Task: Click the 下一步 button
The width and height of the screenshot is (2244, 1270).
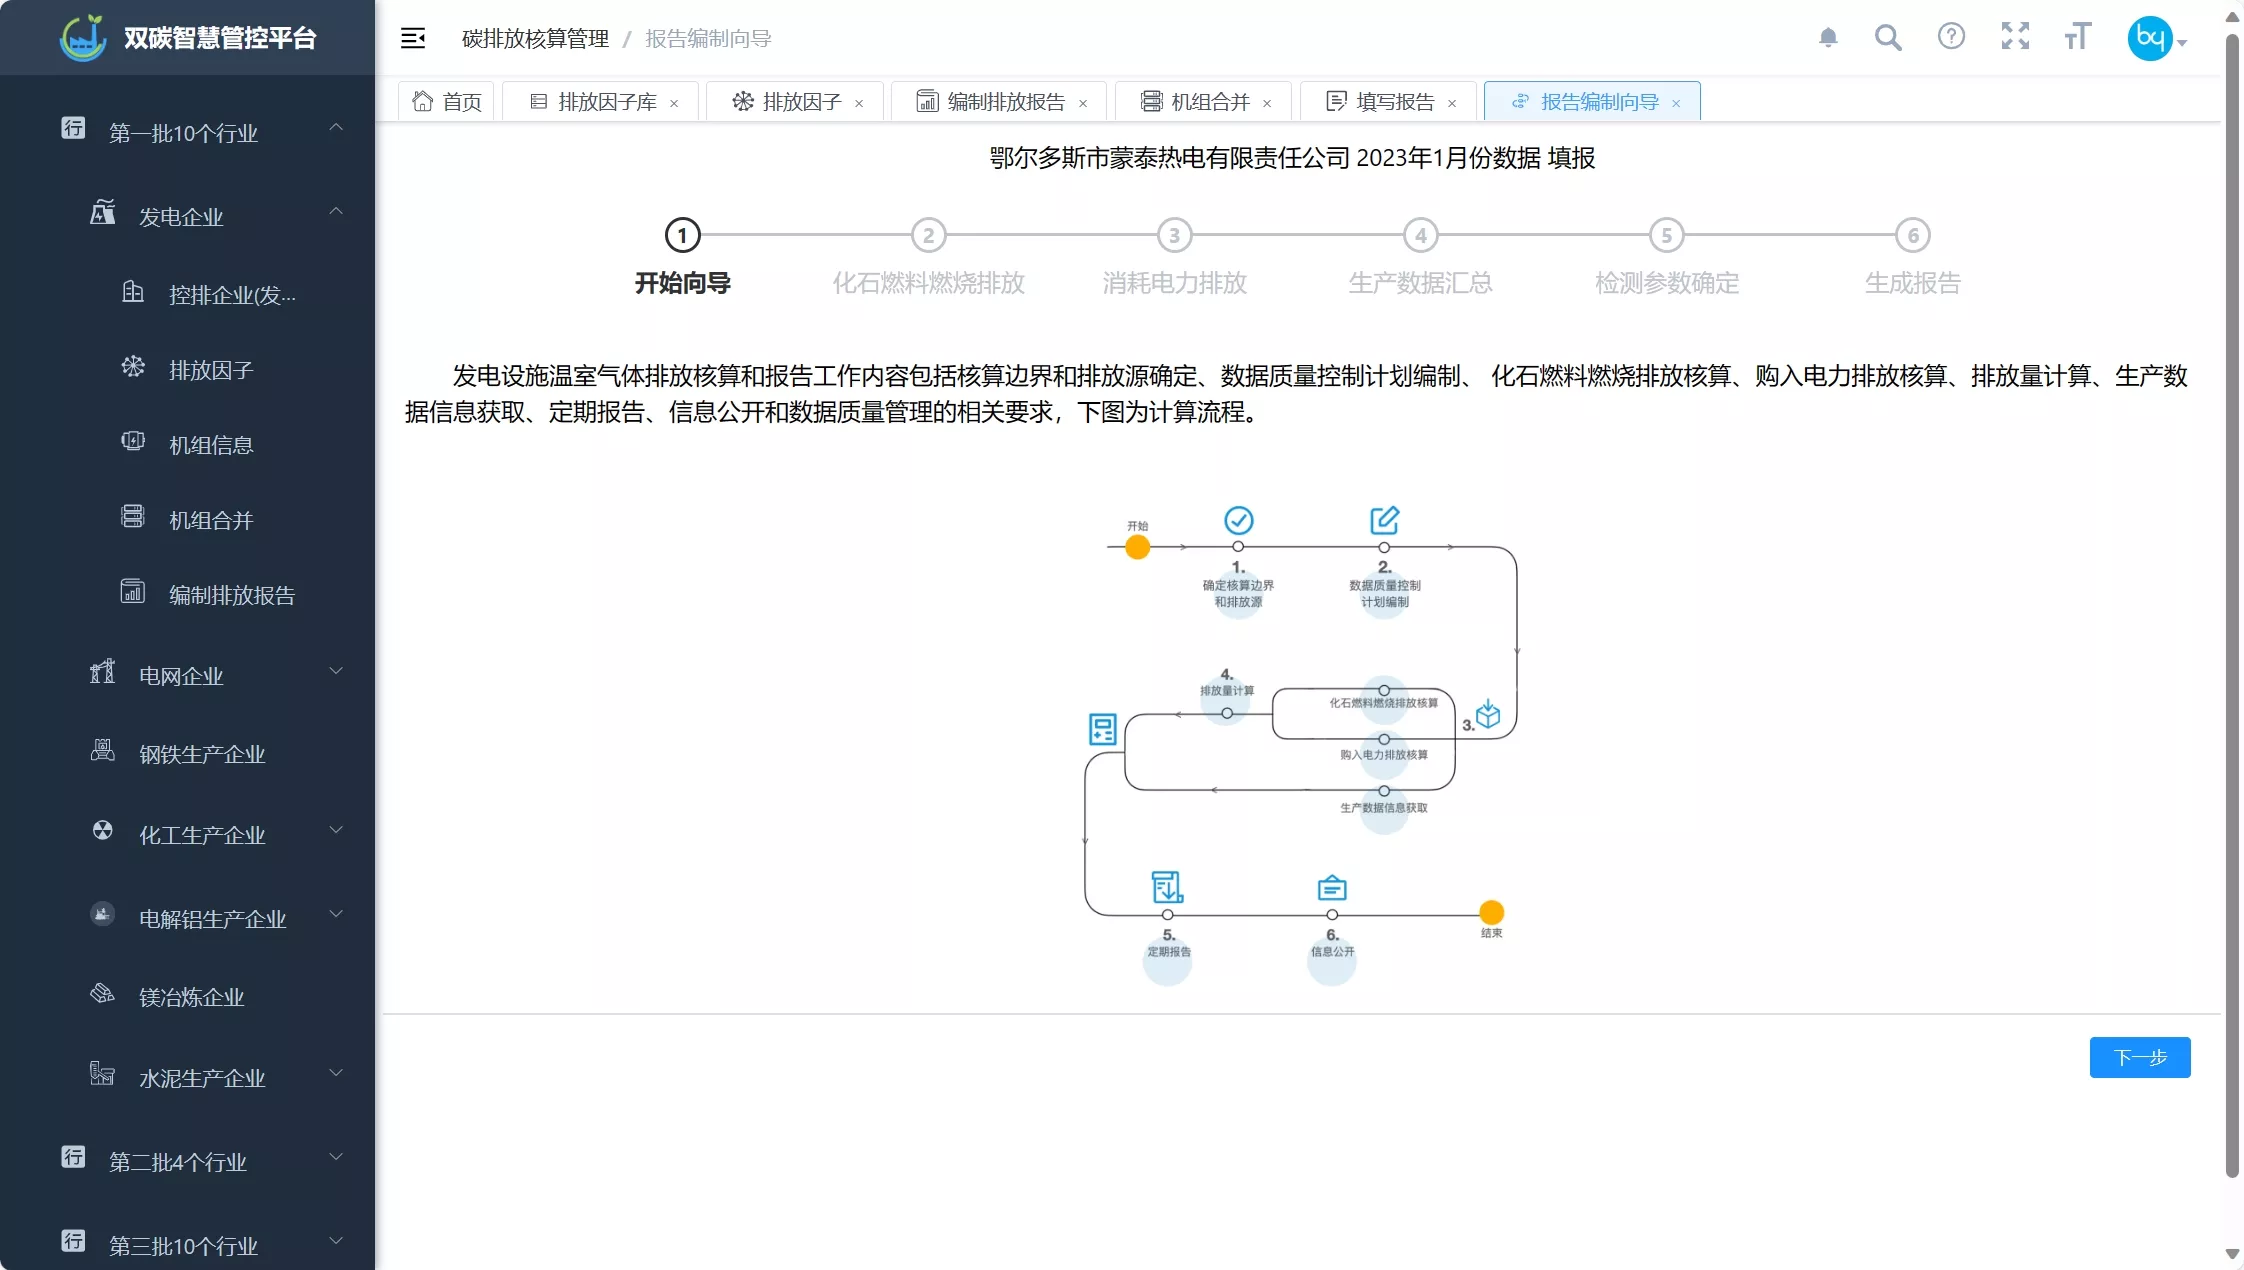Action: (2140, 1057)
